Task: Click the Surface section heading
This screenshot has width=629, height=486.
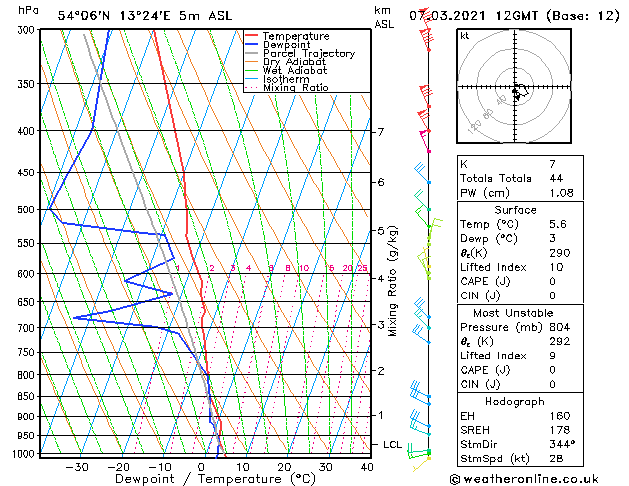Action: tap(515, 210)
